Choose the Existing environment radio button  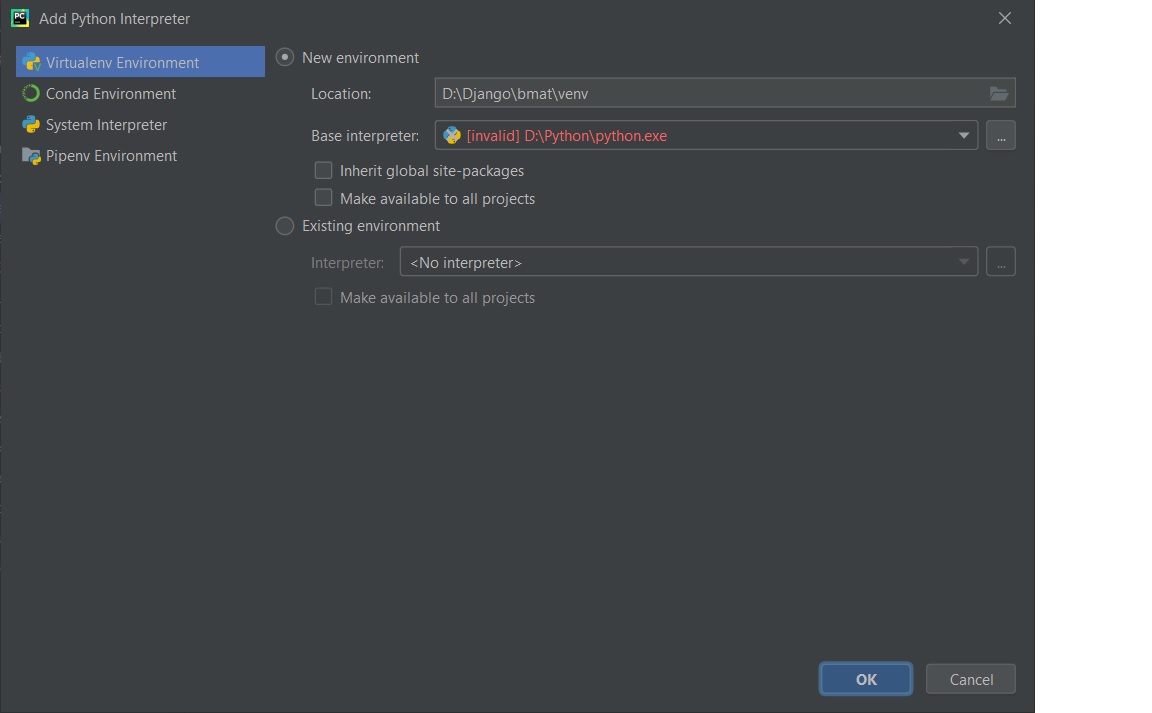pos(284,226)
